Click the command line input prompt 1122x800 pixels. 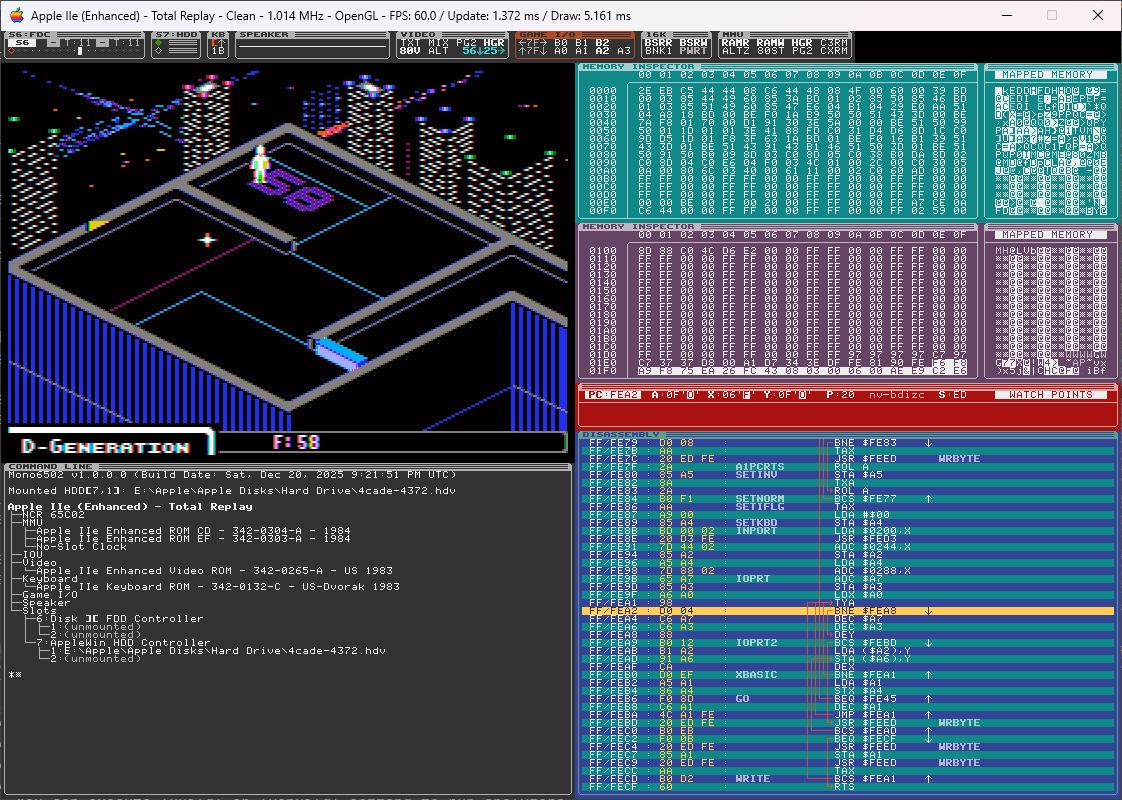[x=15, y=675]
